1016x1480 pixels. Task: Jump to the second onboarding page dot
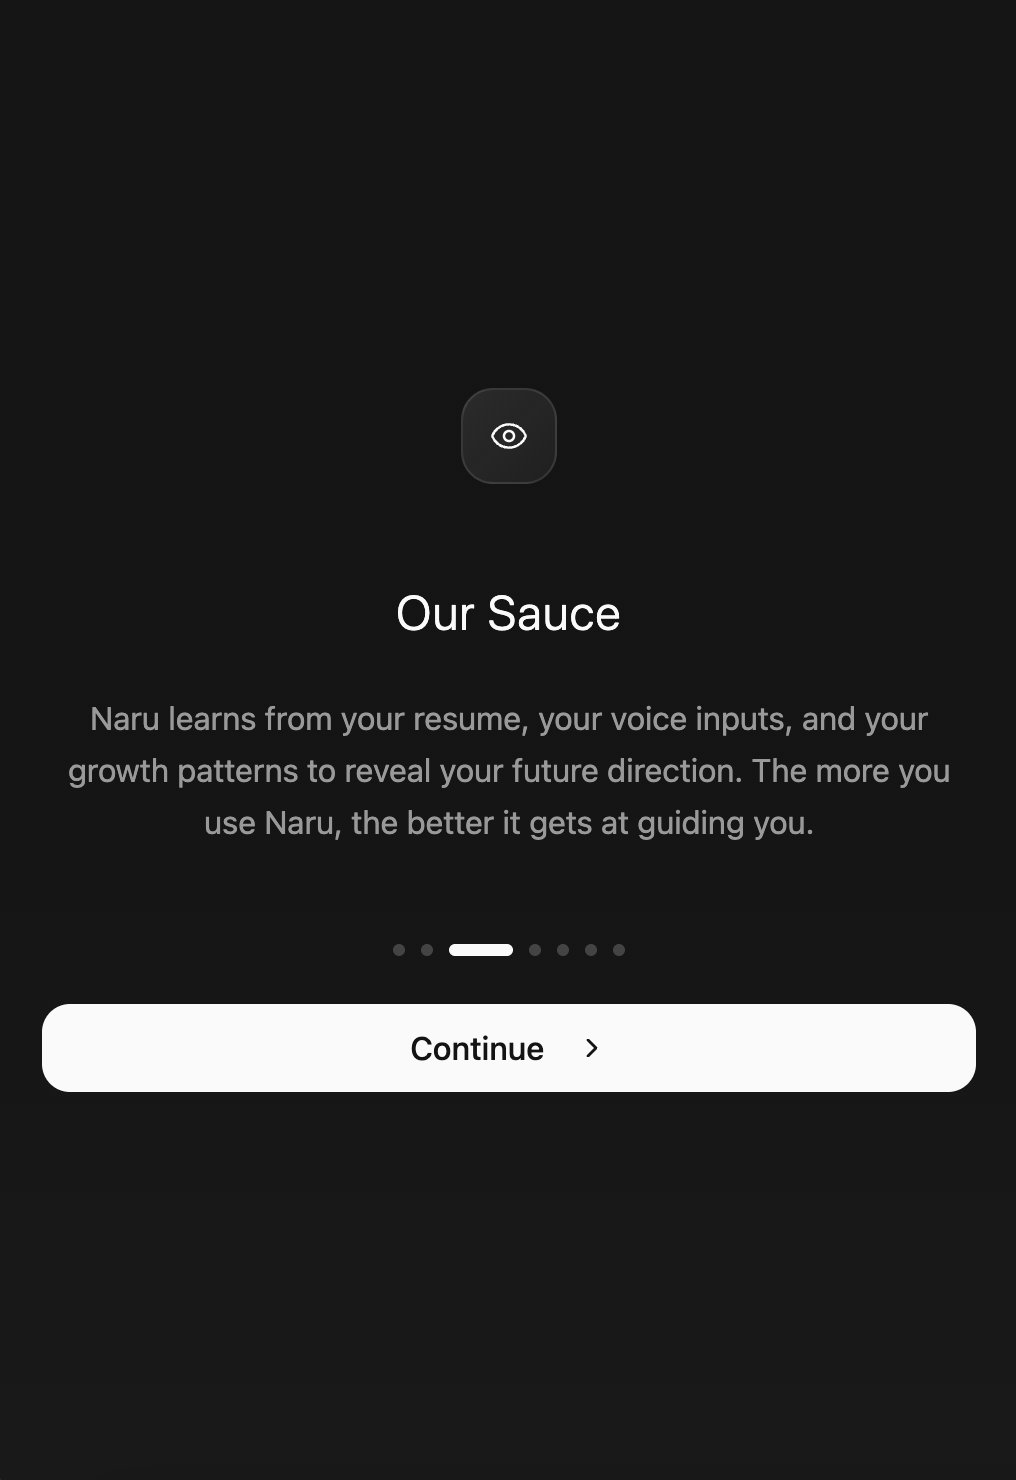[x=427, y=950]
